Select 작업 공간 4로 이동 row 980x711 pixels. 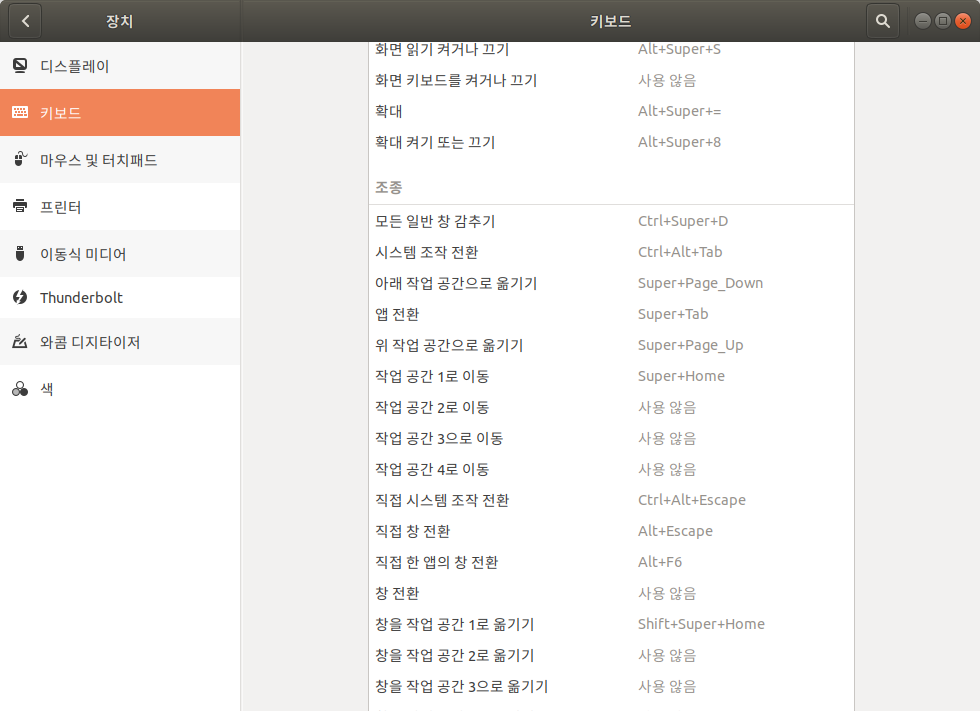coord(611,469)
